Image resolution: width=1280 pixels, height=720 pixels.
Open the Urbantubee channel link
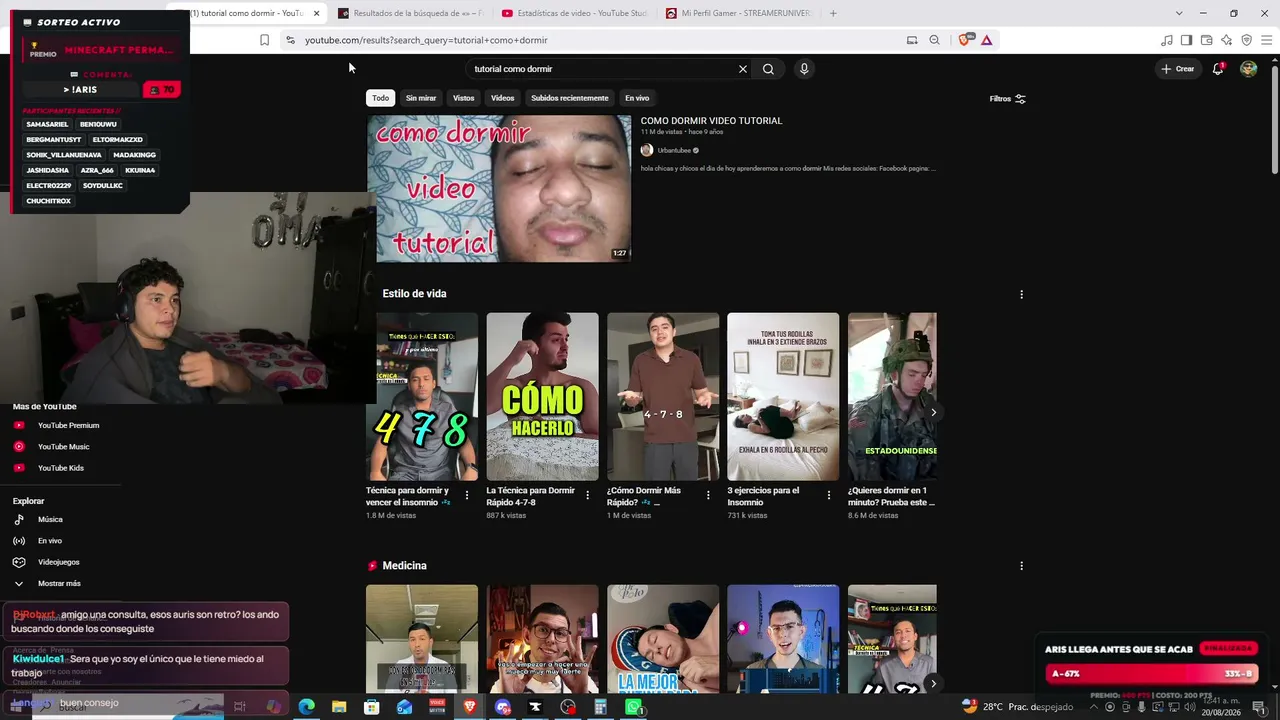coord(675,150)
